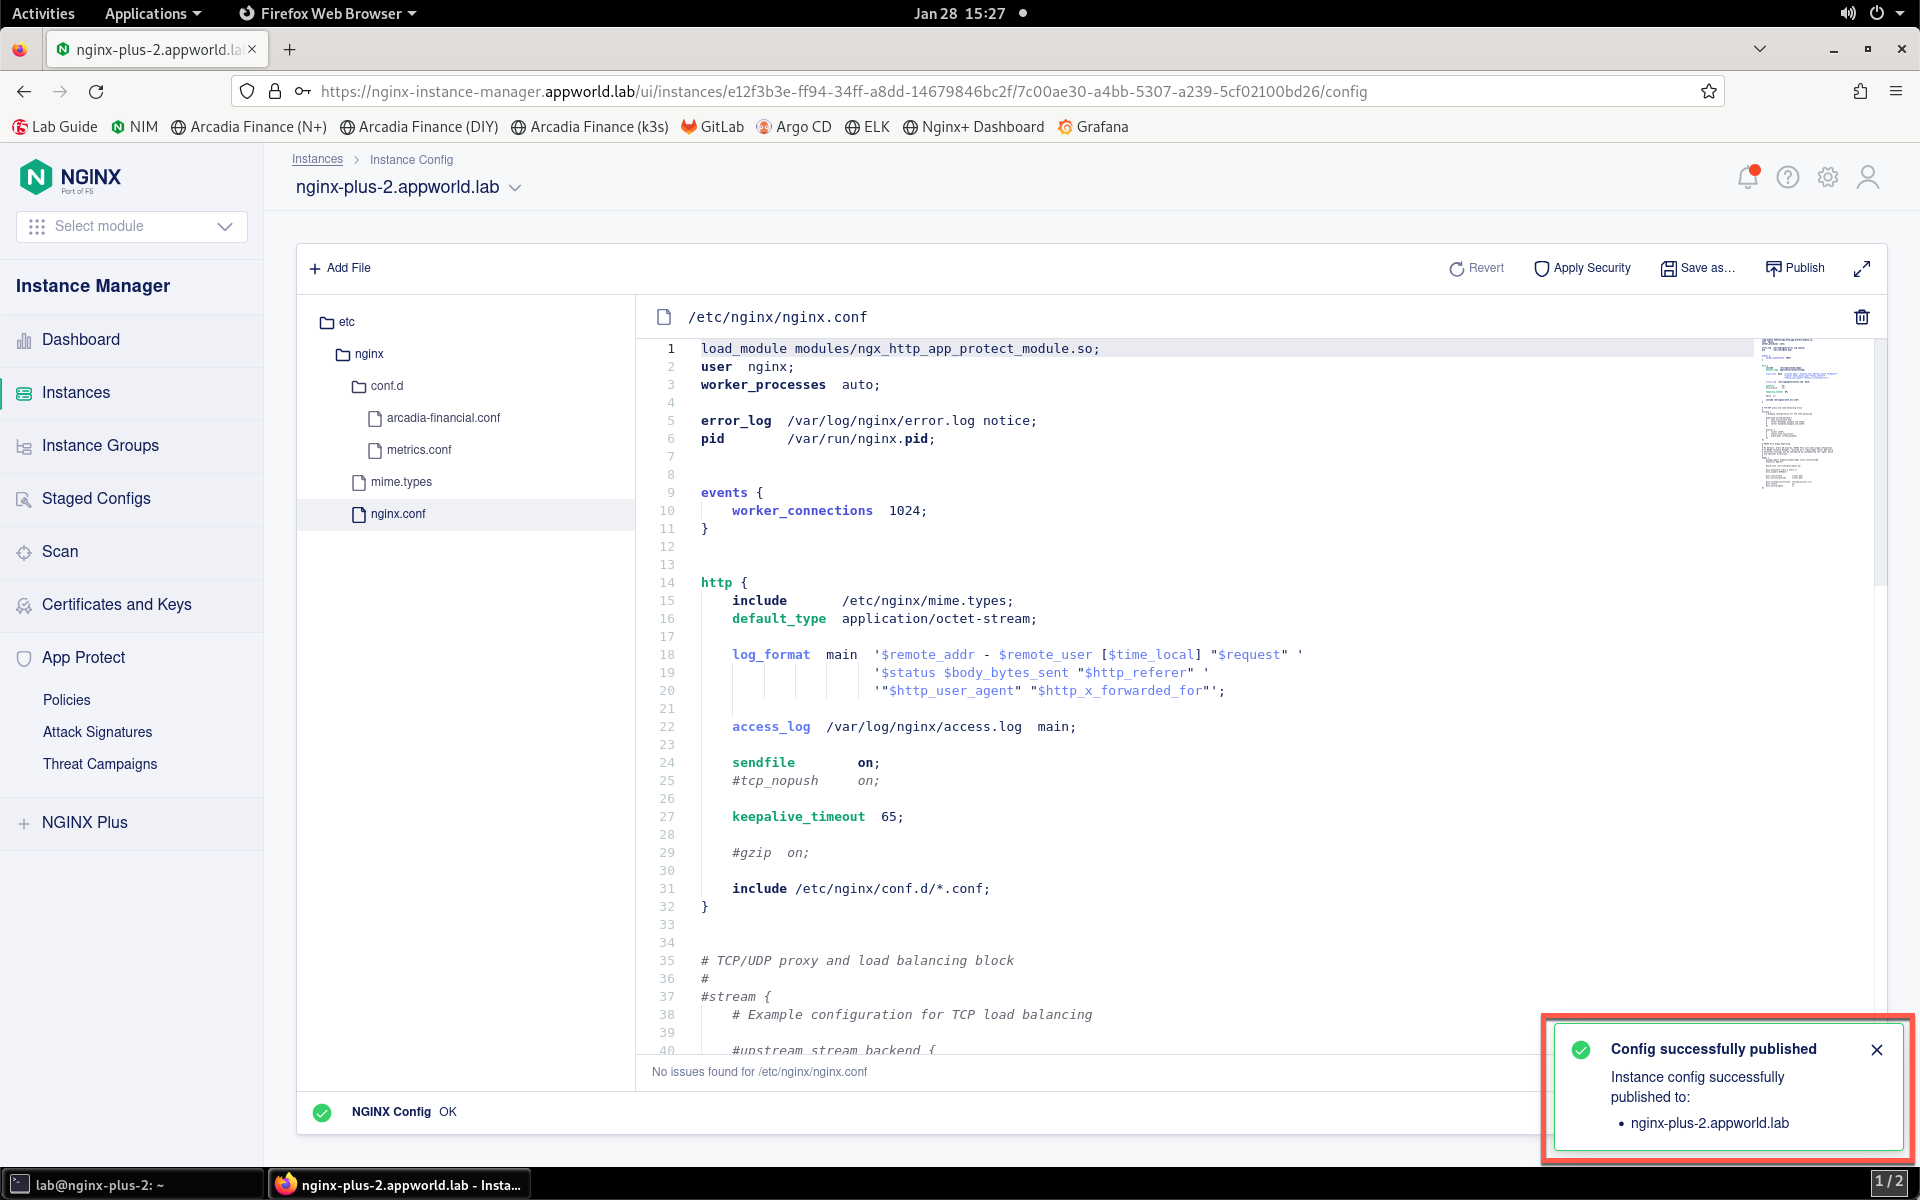Click Add File plus button

(340, 268)
